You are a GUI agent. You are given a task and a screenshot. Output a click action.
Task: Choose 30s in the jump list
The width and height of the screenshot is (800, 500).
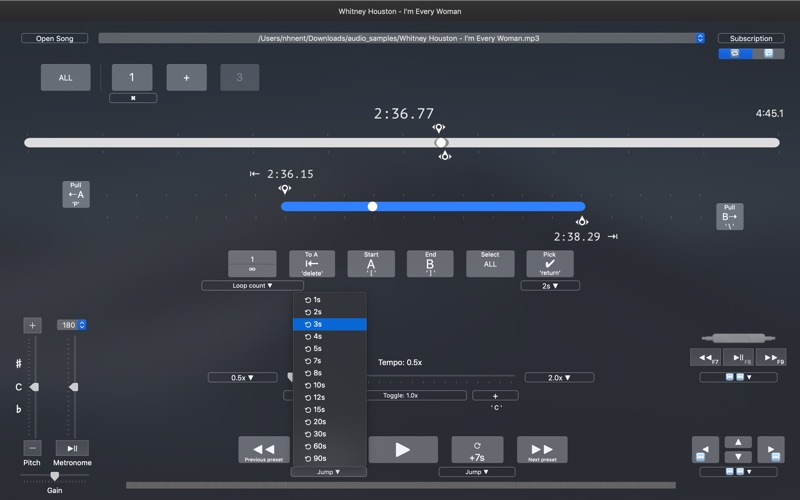(318, 434)
